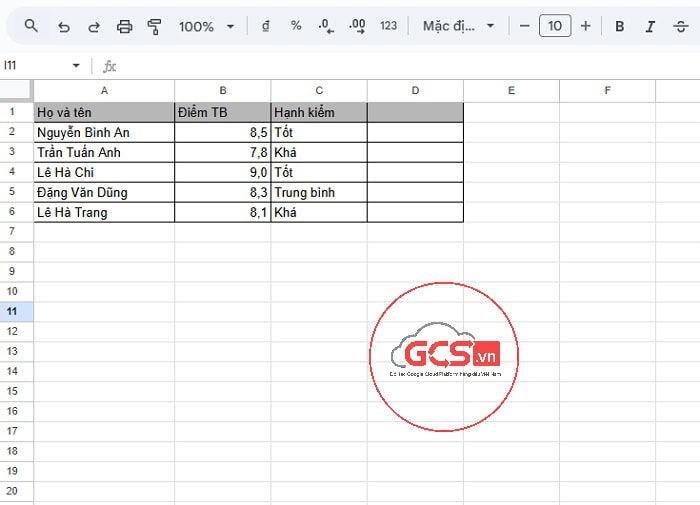This screenshot has width=700, height=505.
Task: Open the 123 number formats menu
Action: 388,26
